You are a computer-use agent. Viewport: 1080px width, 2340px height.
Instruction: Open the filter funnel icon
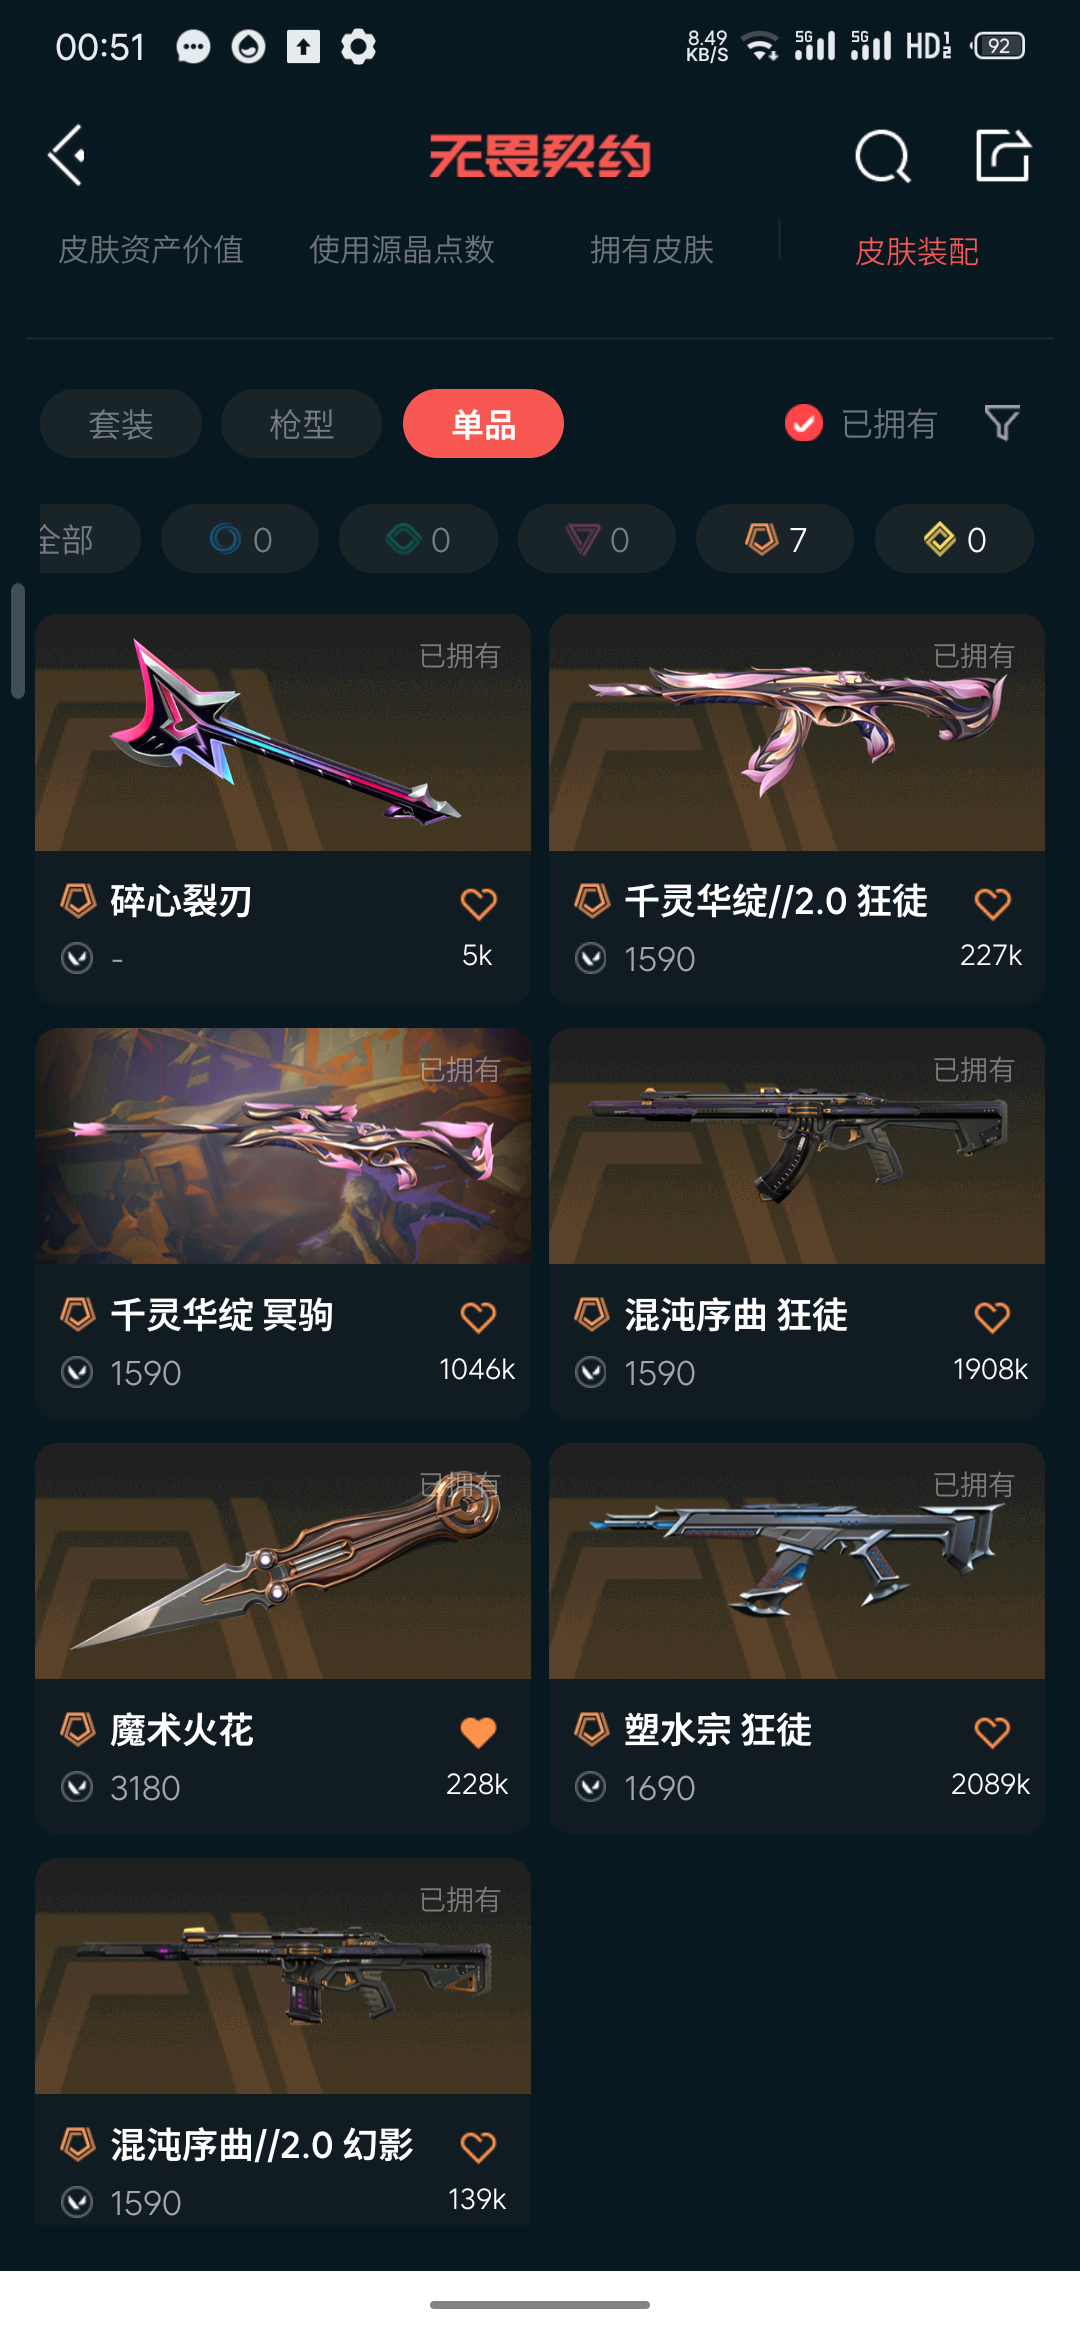point(1001,423)
